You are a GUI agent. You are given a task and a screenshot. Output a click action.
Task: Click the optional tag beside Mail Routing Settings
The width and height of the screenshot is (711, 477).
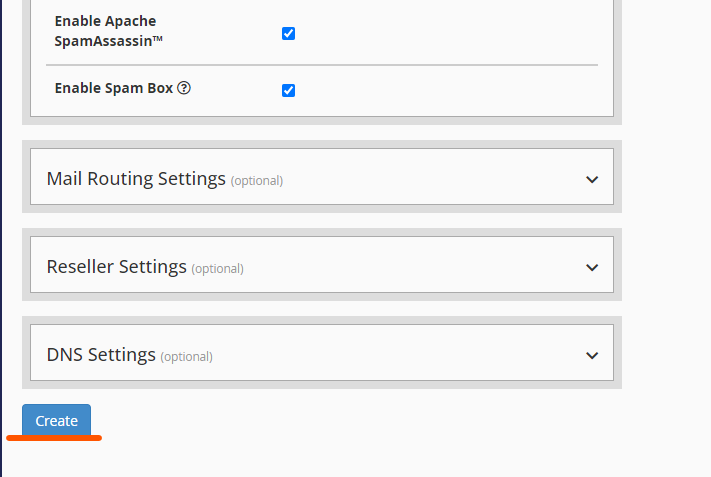(x=257, y=181)
